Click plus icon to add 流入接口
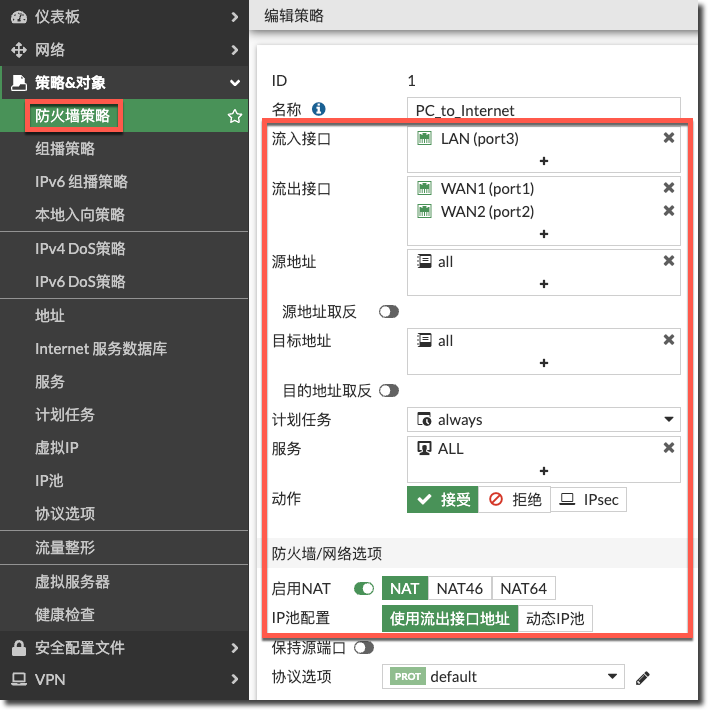 pyautogui.click(x=544, y=161)
